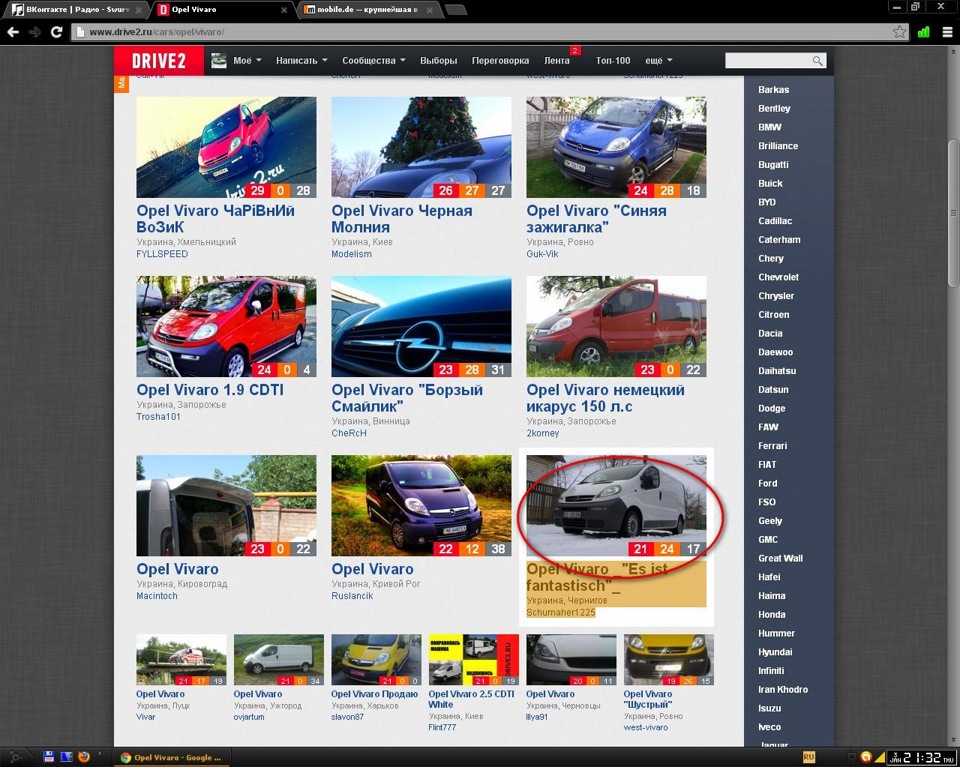The image size is (960, 767).
Task: Open the Топ-100 nav item
Action: [x=613, y=61]
